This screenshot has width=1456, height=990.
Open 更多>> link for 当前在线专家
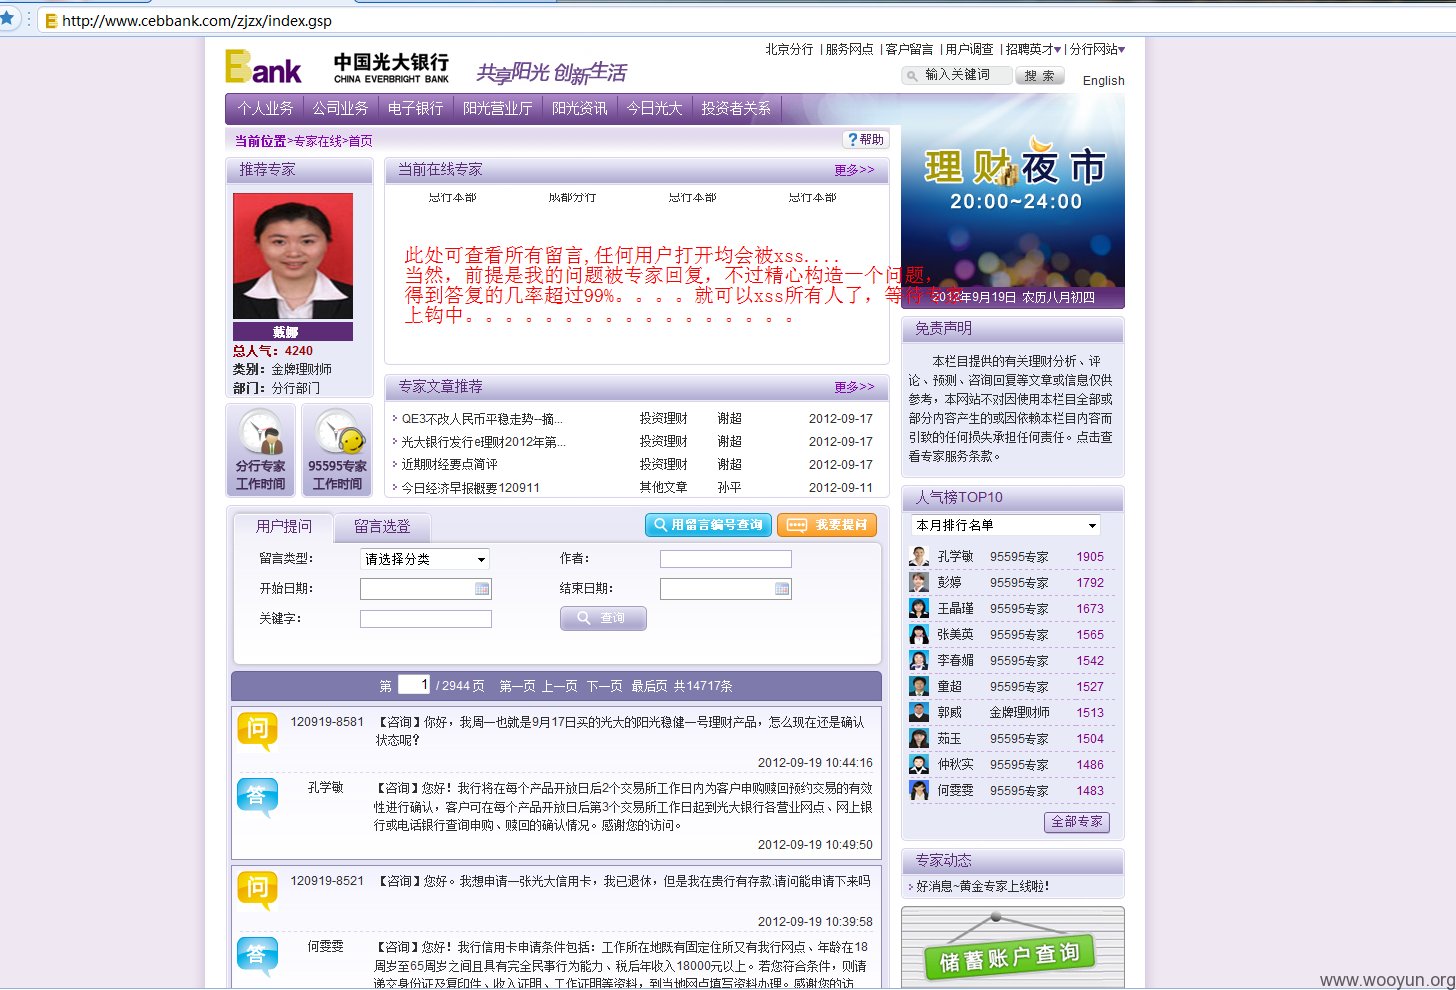point(854,170)
